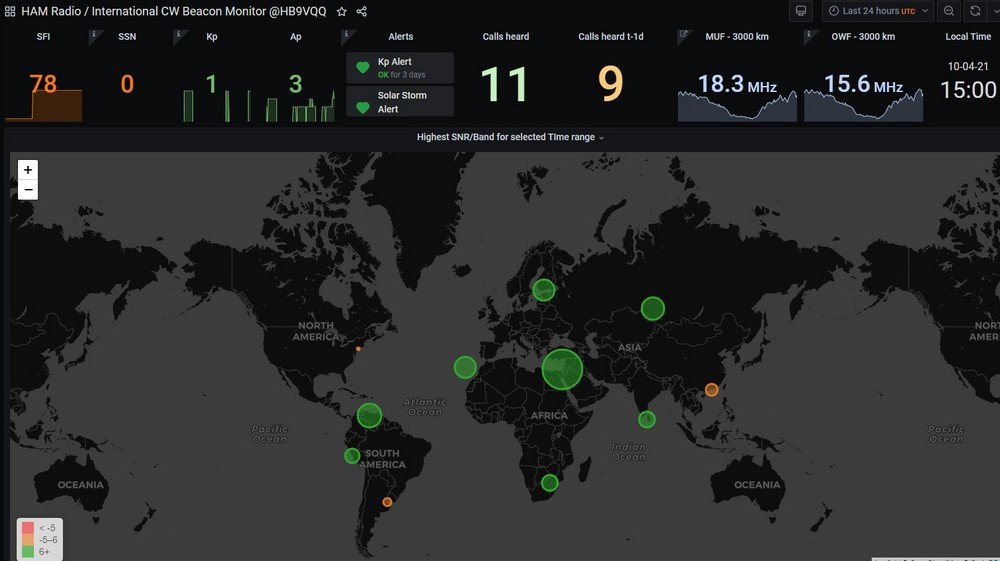Open the MUF panel external link icon

(x=683, y=36)
